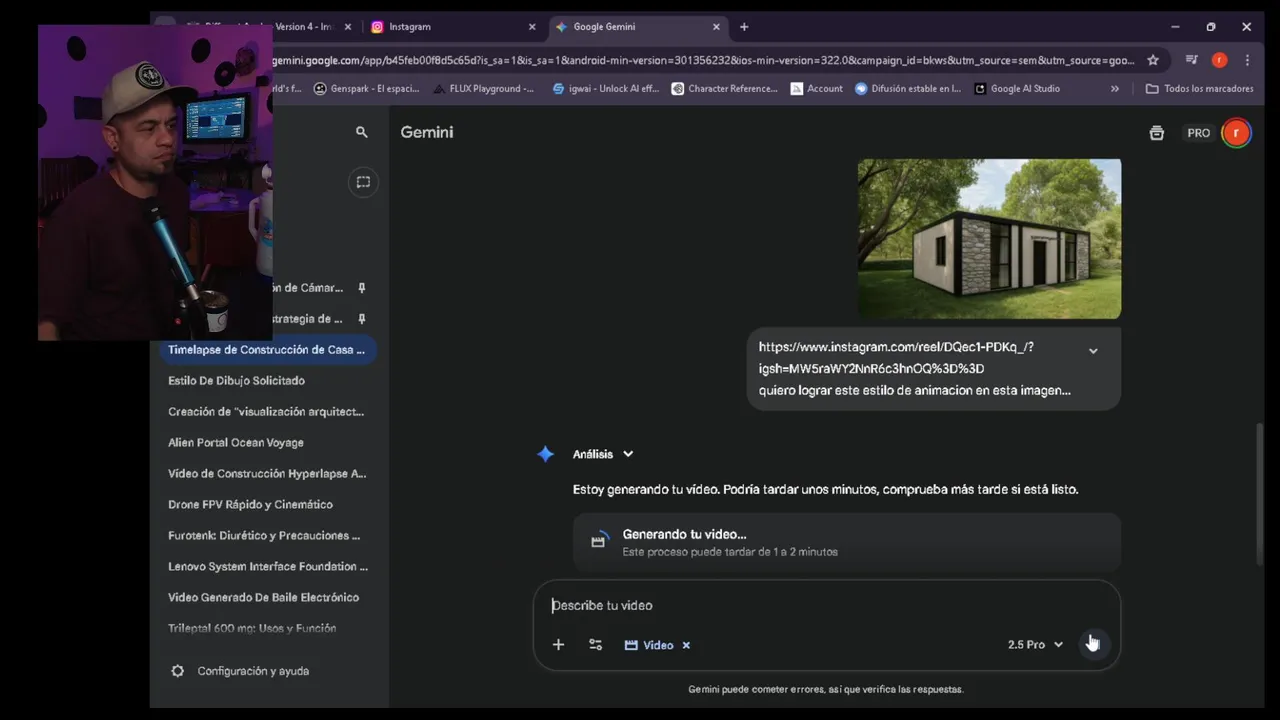The height and width of the screenshot is (720, 1280).
Task: Bookmark this page with the star icon
Action: 1153,60
